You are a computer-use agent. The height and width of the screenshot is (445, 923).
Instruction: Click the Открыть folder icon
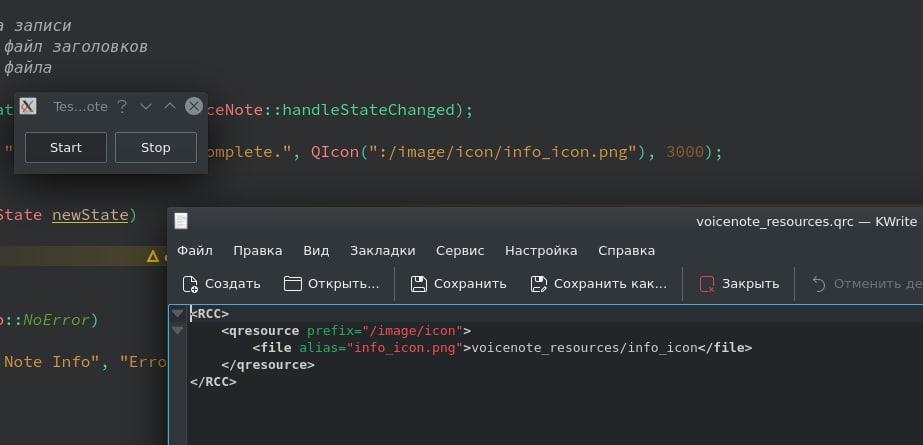[x=293, y=284]
